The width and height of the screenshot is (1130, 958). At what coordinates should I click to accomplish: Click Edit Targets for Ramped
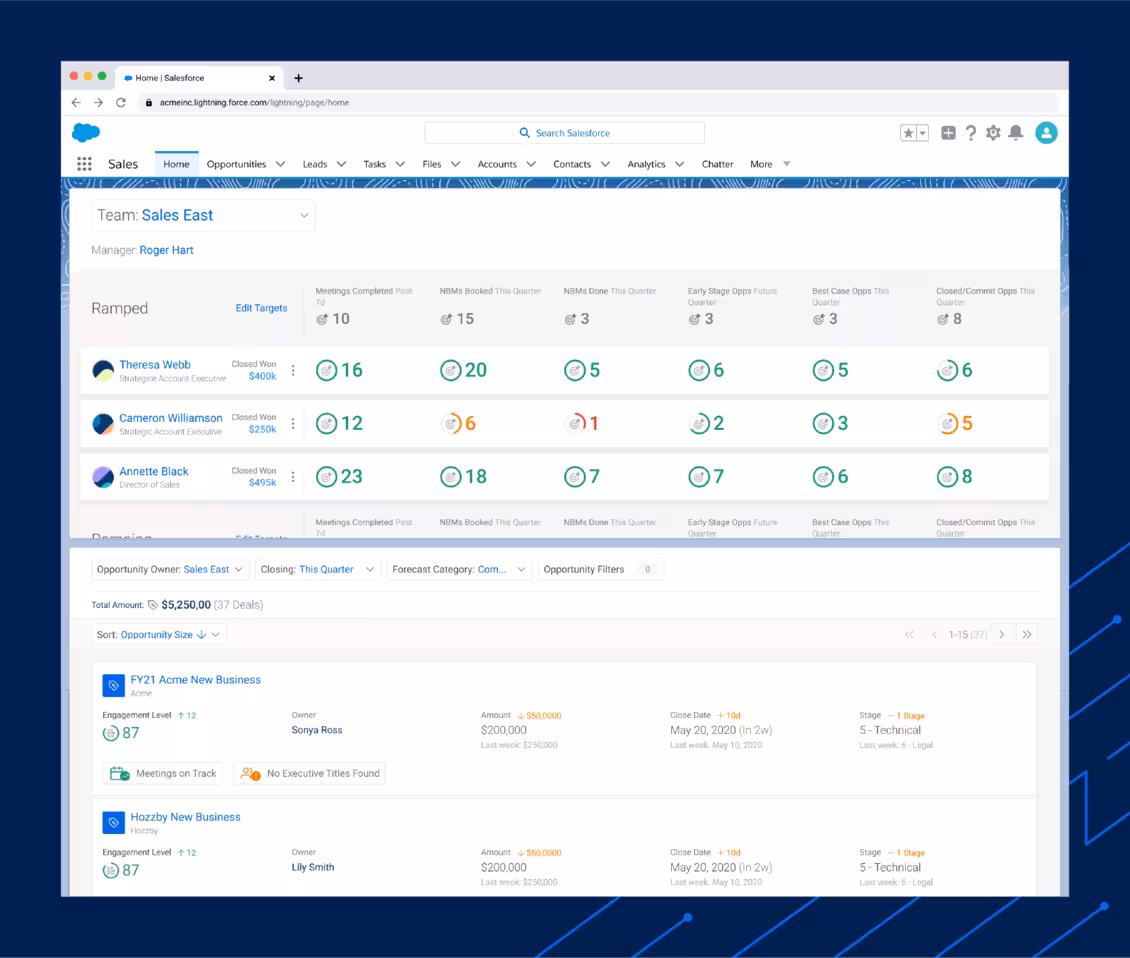[261, 308]
